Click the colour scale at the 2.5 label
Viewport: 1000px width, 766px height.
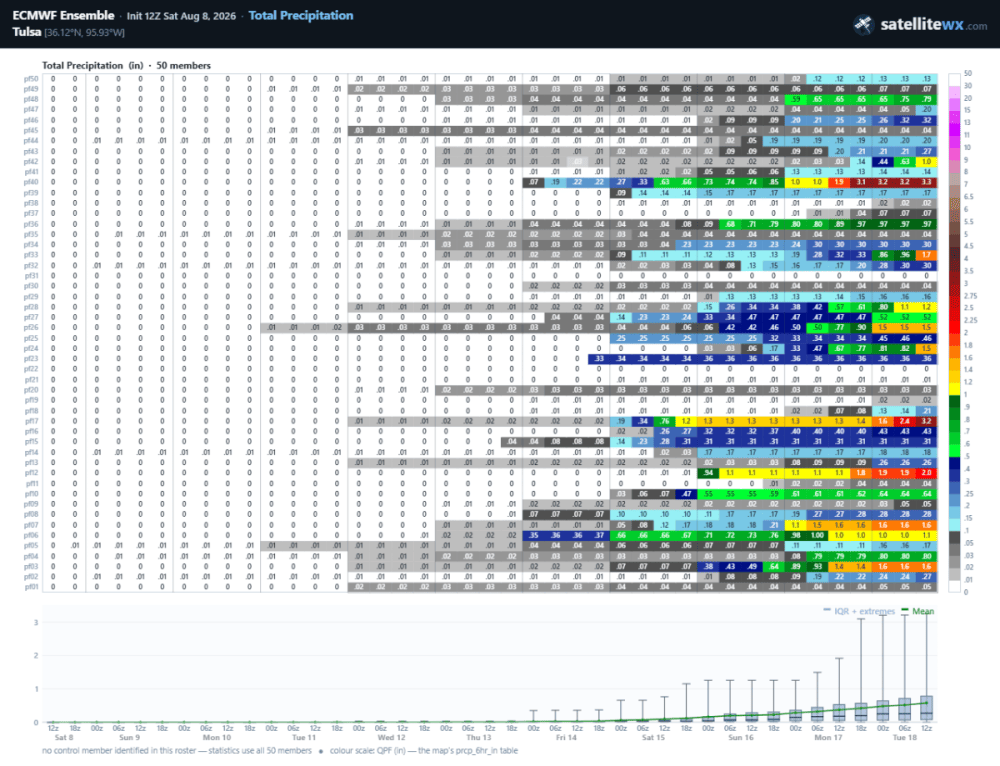[x=969, y=307]
